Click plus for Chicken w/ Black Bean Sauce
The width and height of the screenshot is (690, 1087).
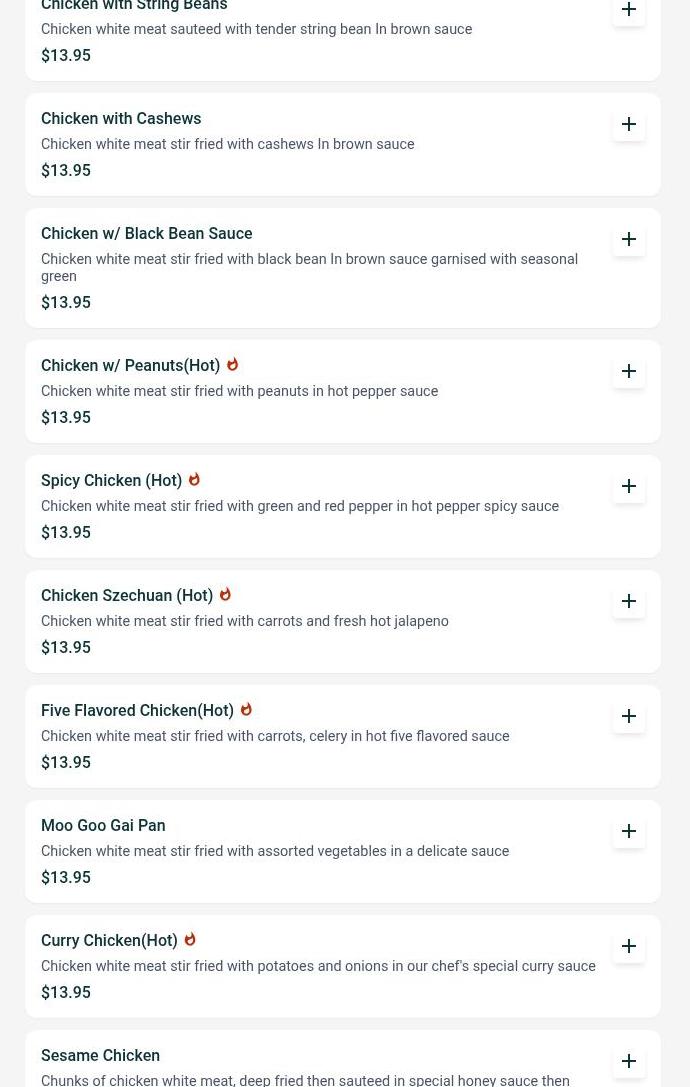pyautogui.click(x=629, y=239)
